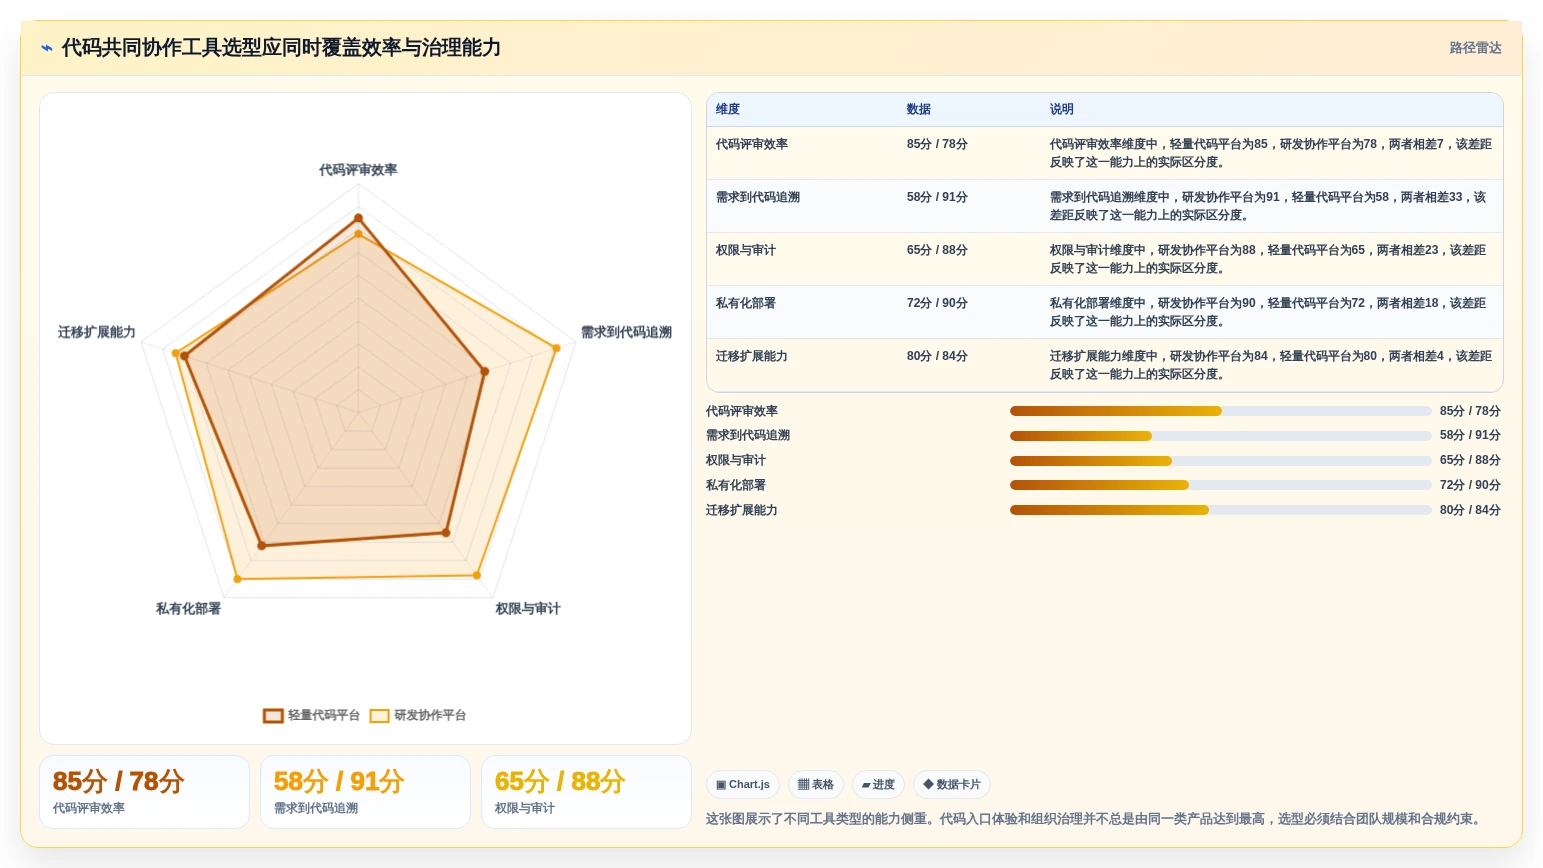The image size is (1543, 868).
Task: Select the 进度 chip
Action: [x=878, y=785]
